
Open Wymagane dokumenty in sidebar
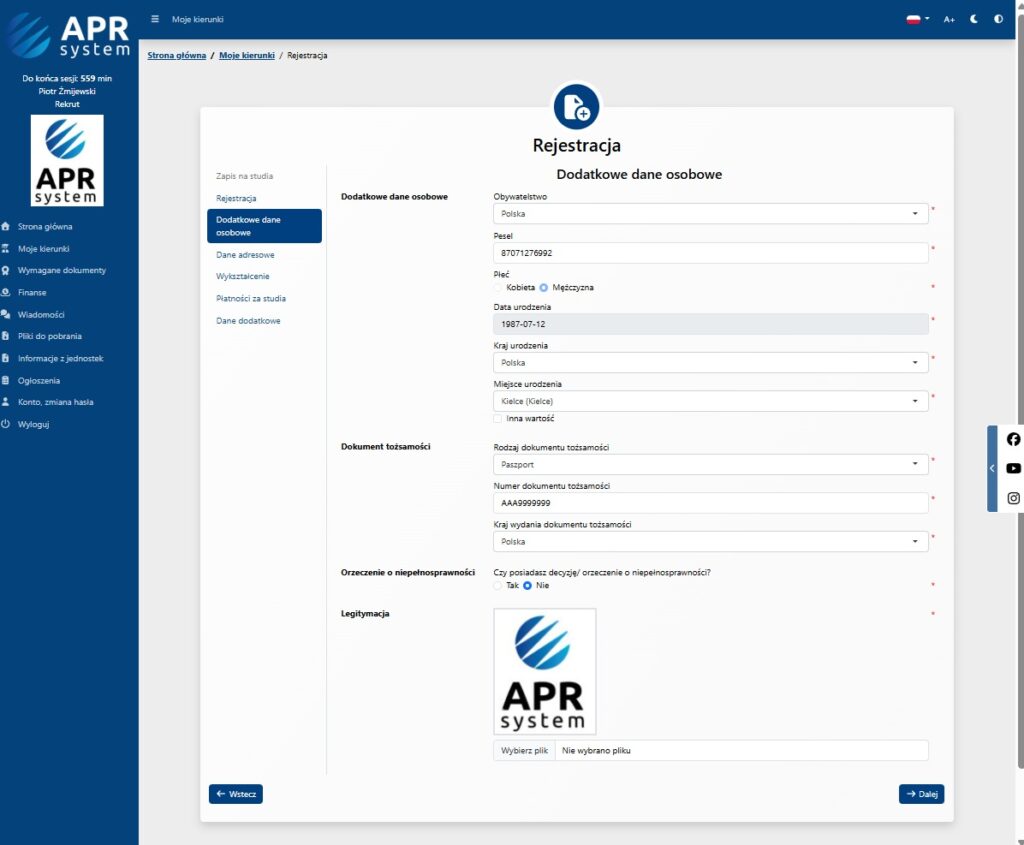coord(61,270)
